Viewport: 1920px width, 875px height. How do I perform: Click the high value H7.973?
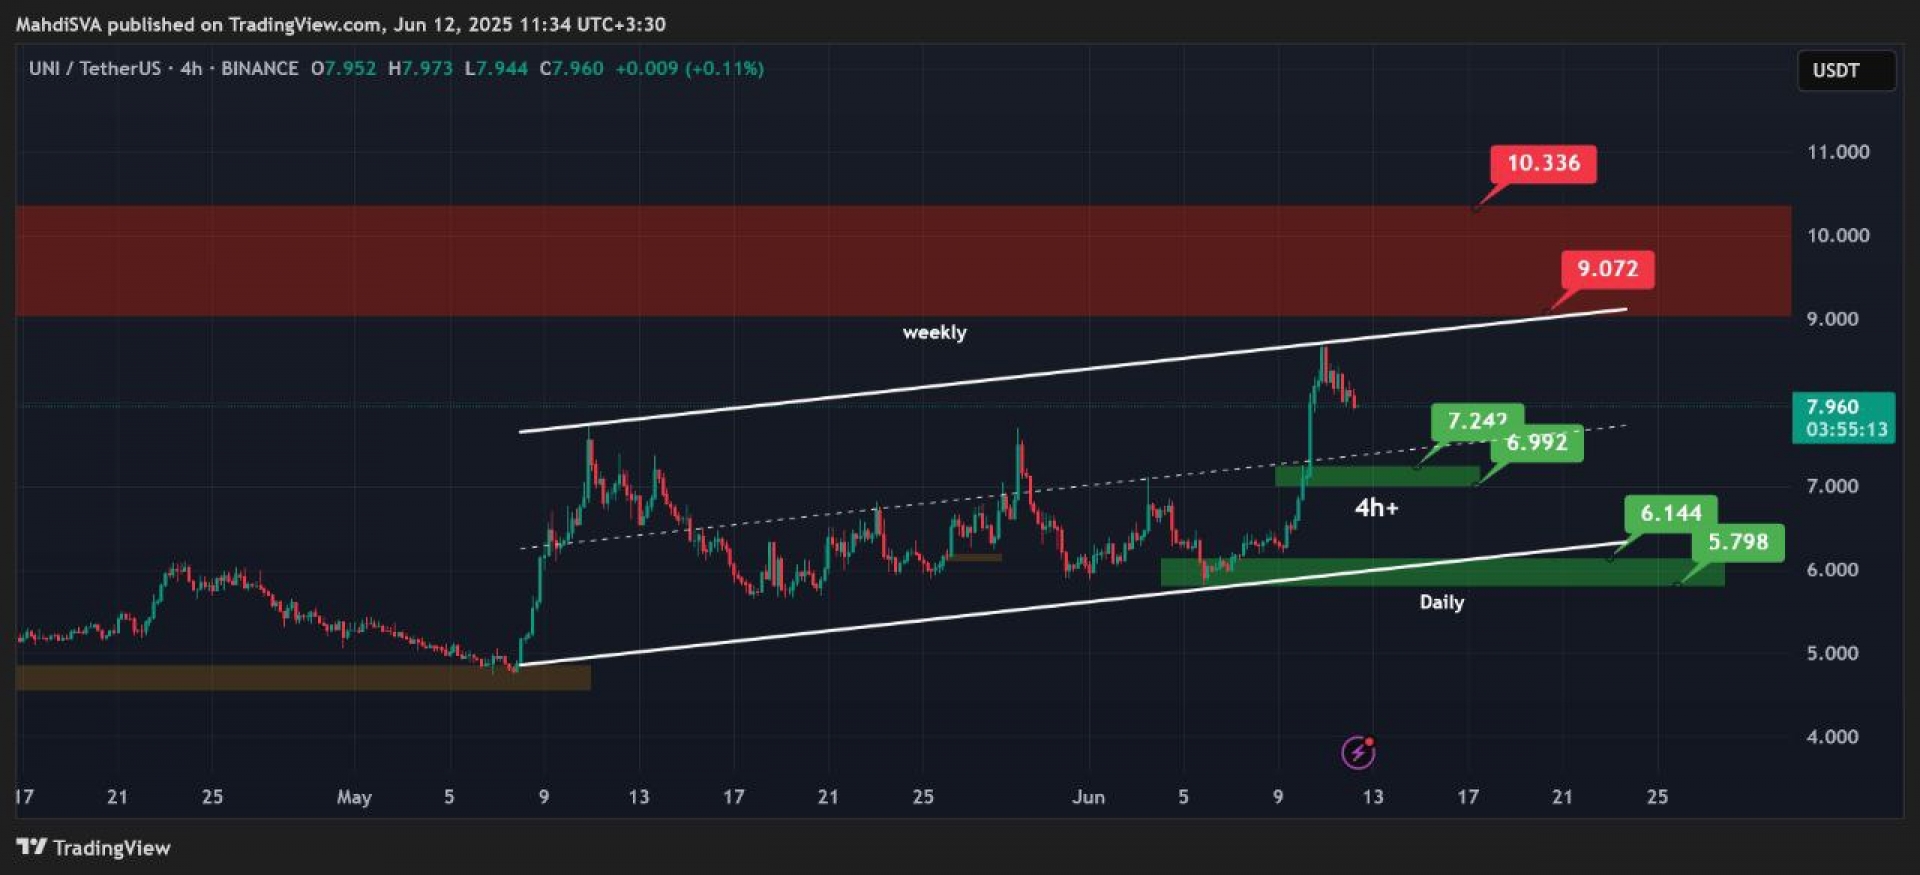point(420,69)
